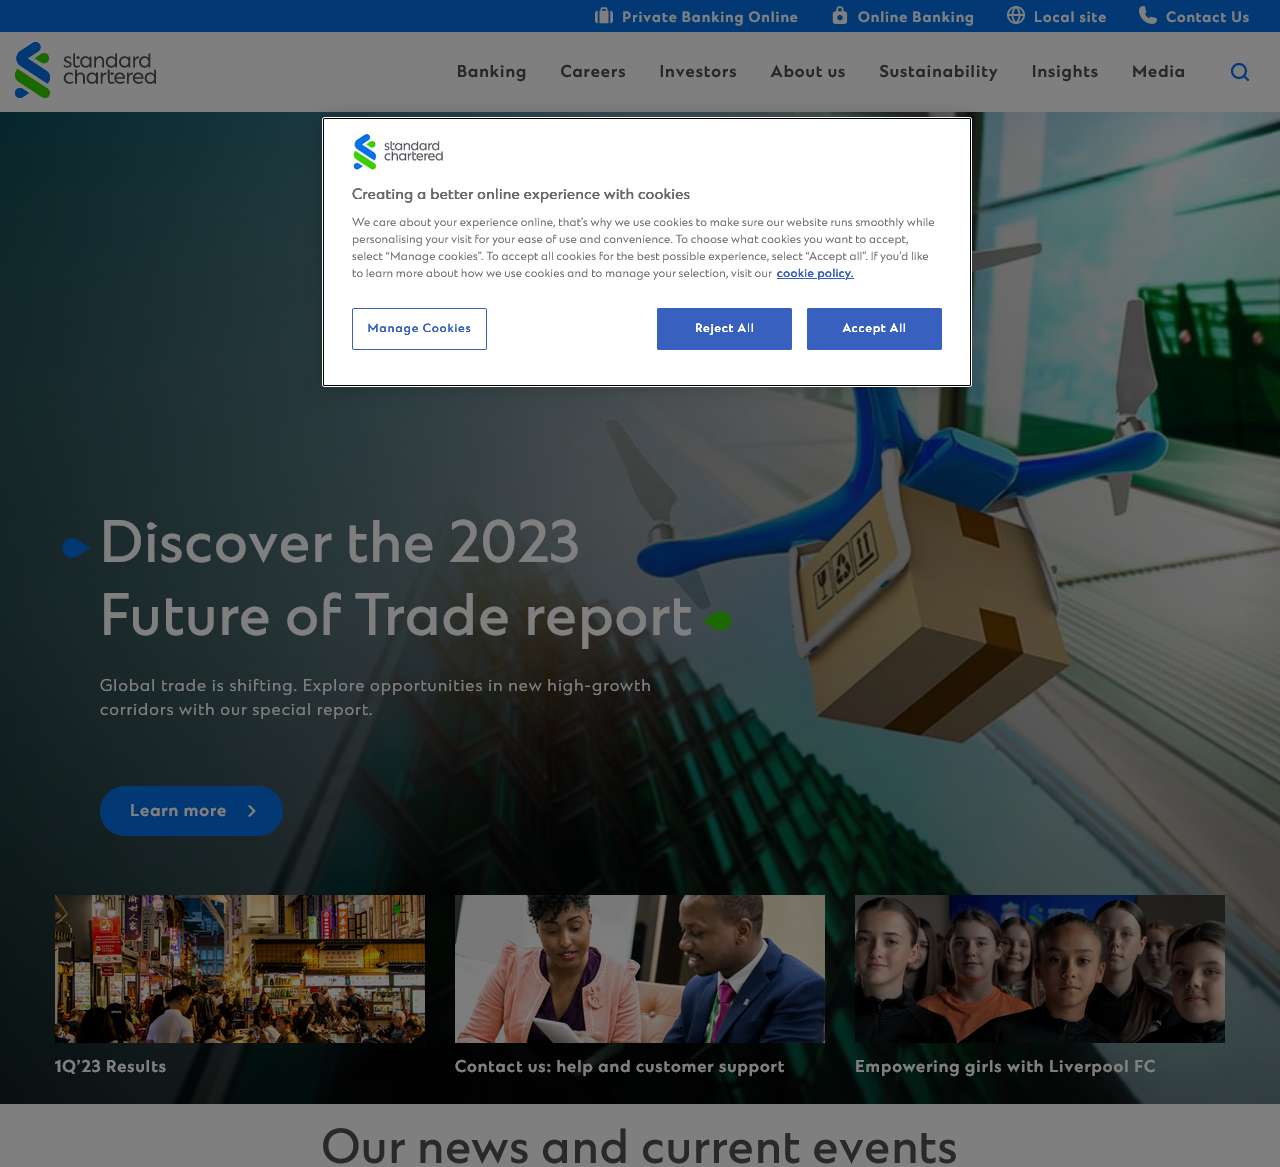Click the Discover the 2023 Future of Trade heading
The height and width of the screenshot is (1167, 1280).
coord(397,579)
